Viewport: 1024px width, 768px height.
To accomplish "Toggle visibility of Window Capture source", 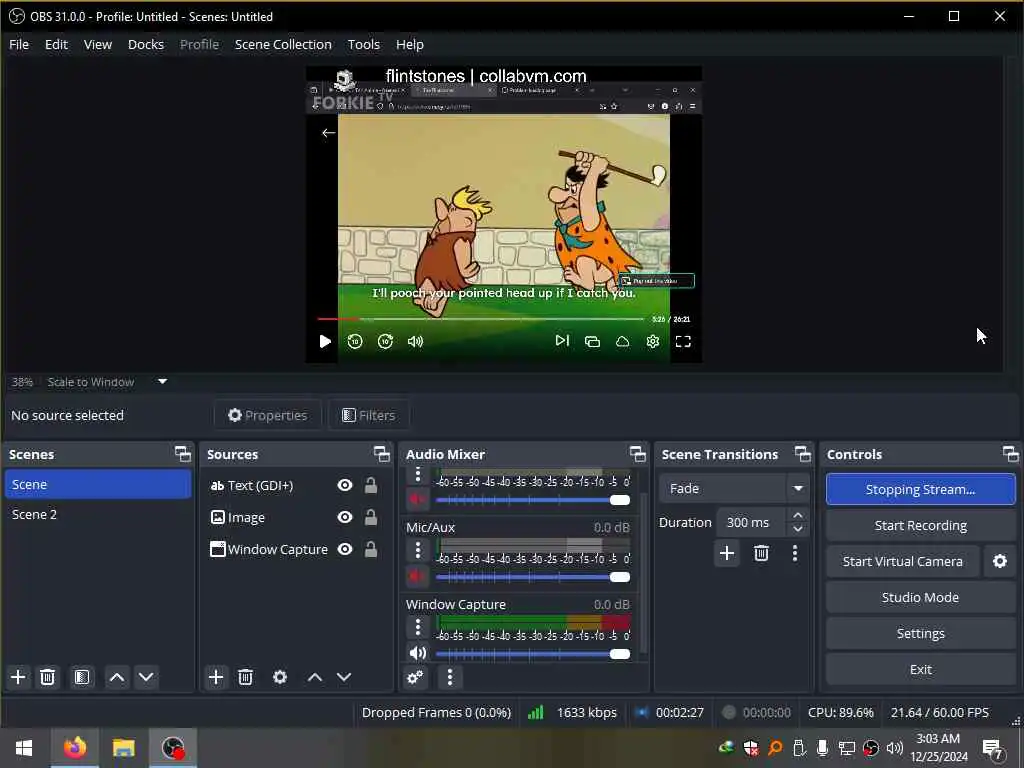I will click(x=345, y=549).
